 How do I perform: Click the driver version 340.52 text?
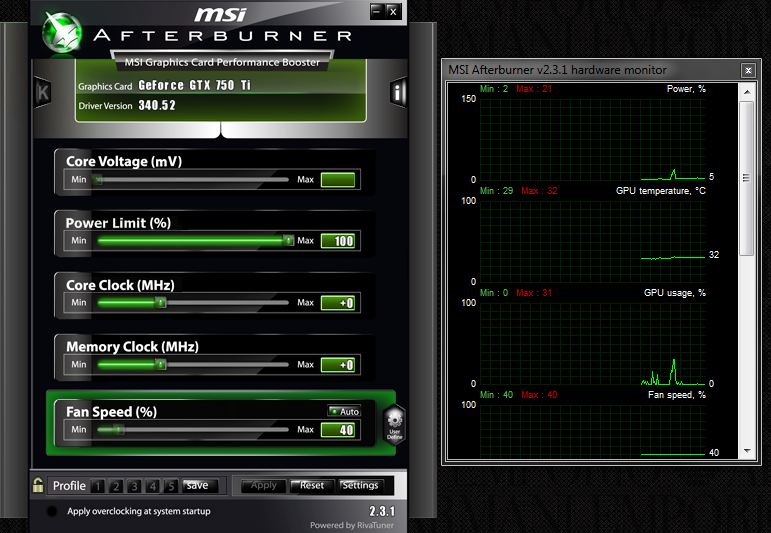coord(157,105)
